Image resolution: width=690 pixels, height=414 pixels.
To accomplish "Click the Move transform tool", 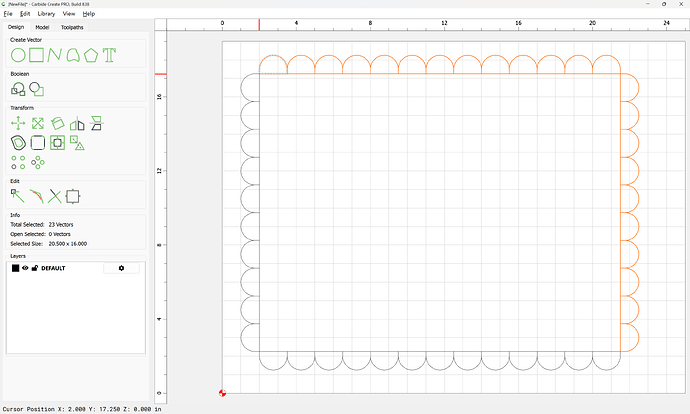I will point(18,123).
